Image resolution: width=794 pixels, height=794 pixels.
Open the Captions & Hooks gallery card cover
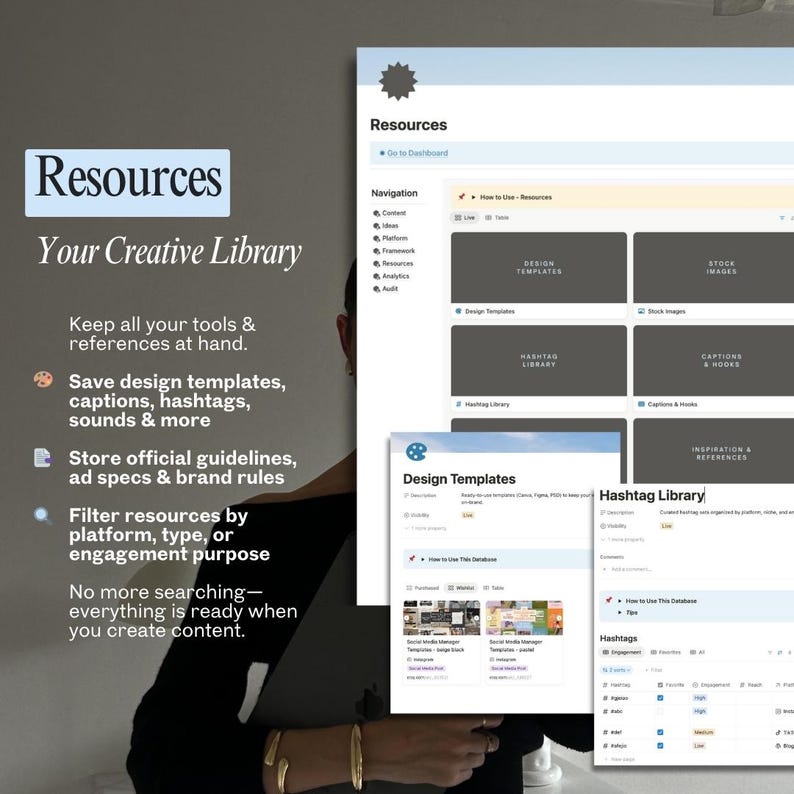[713, 361]
